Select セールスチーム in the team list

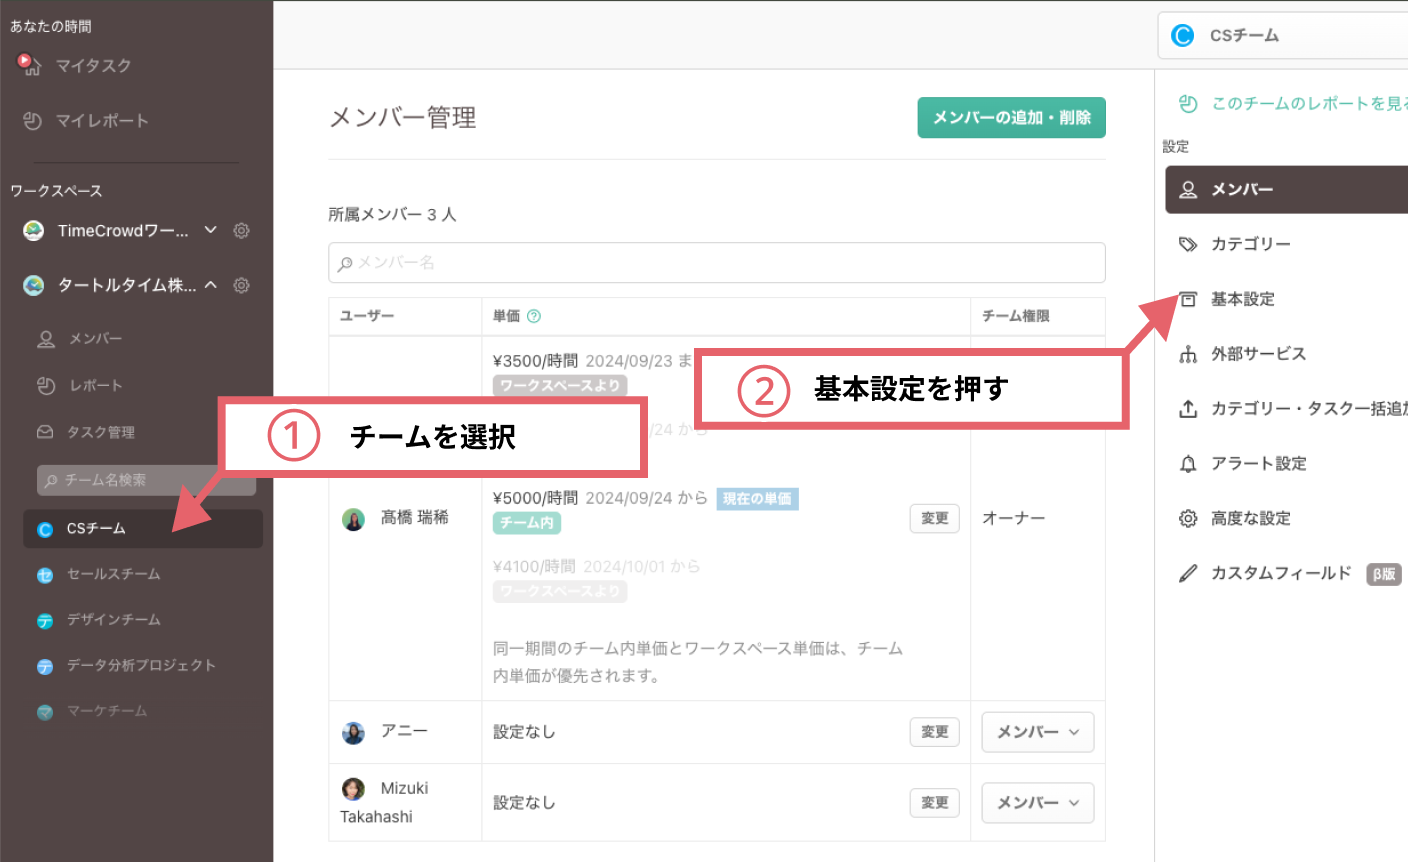(x=113, y=574)
